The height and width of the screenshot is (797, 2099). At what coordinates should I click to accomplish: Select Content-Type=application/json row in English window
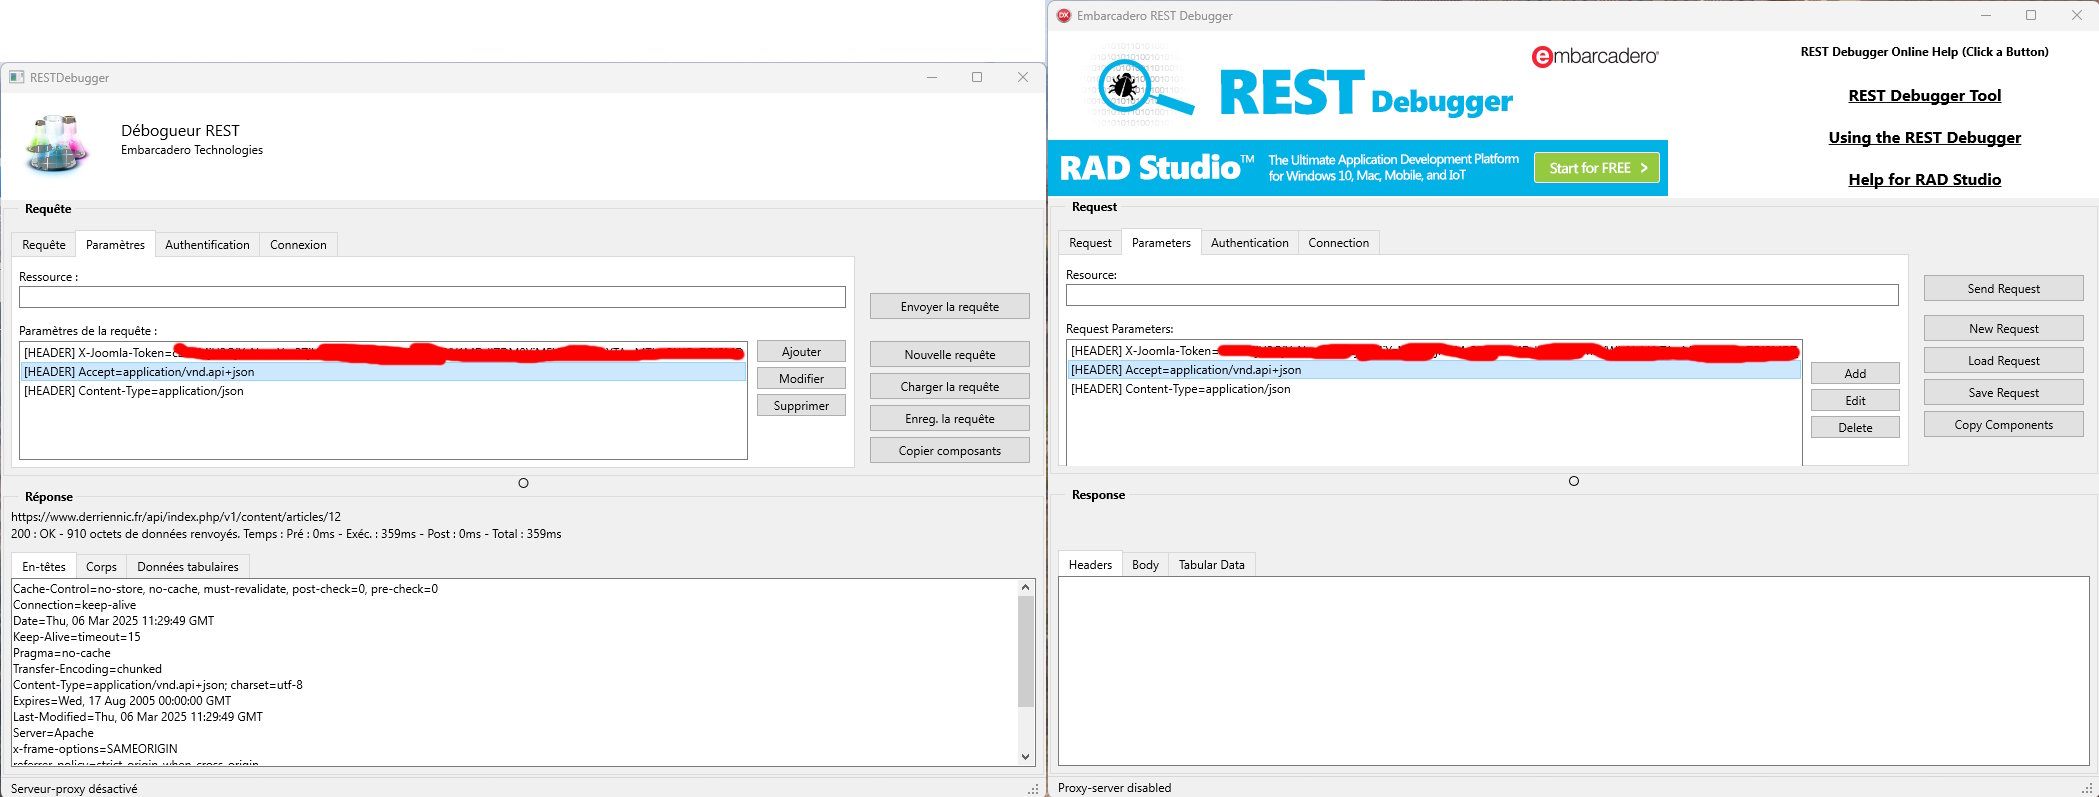1434,388
